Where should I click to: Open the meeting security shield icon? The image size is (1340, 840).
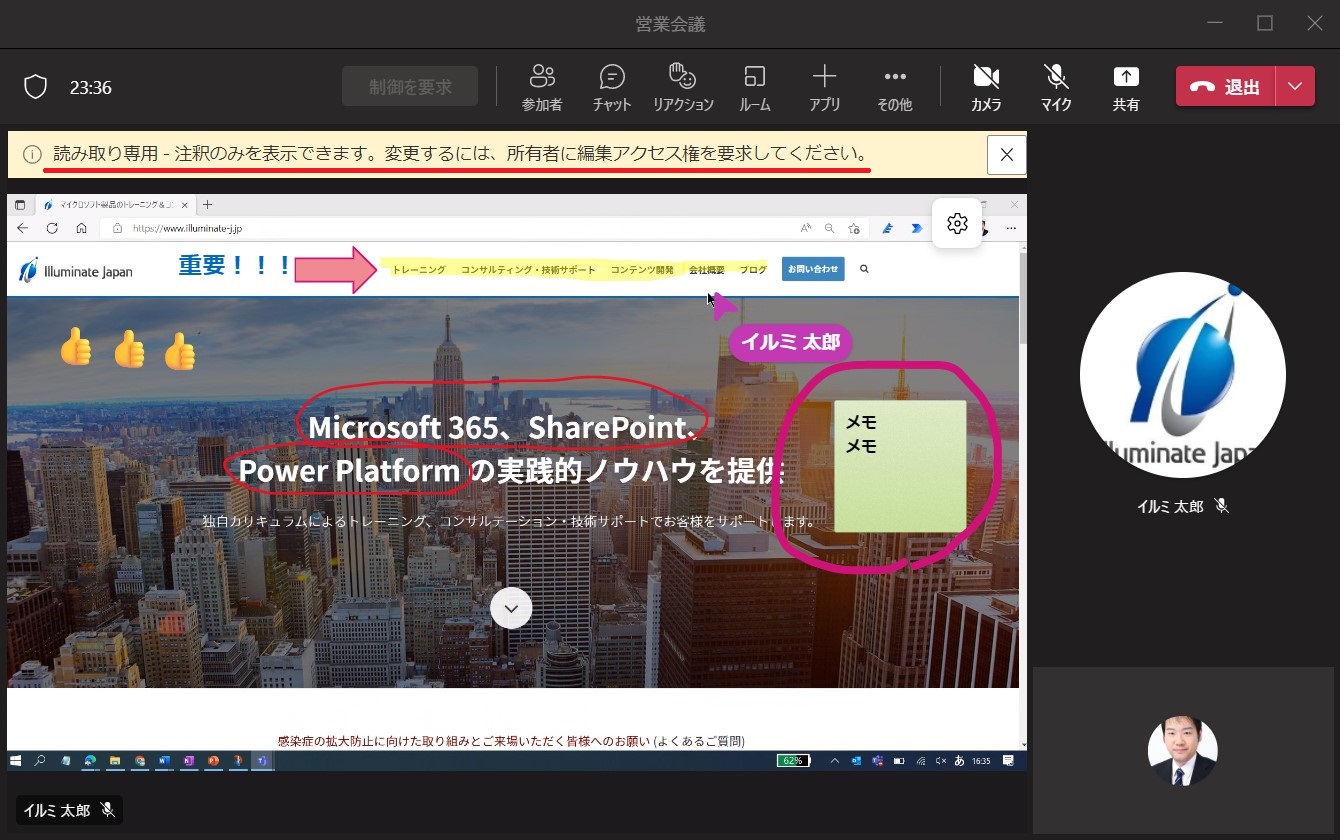[36, 87]
